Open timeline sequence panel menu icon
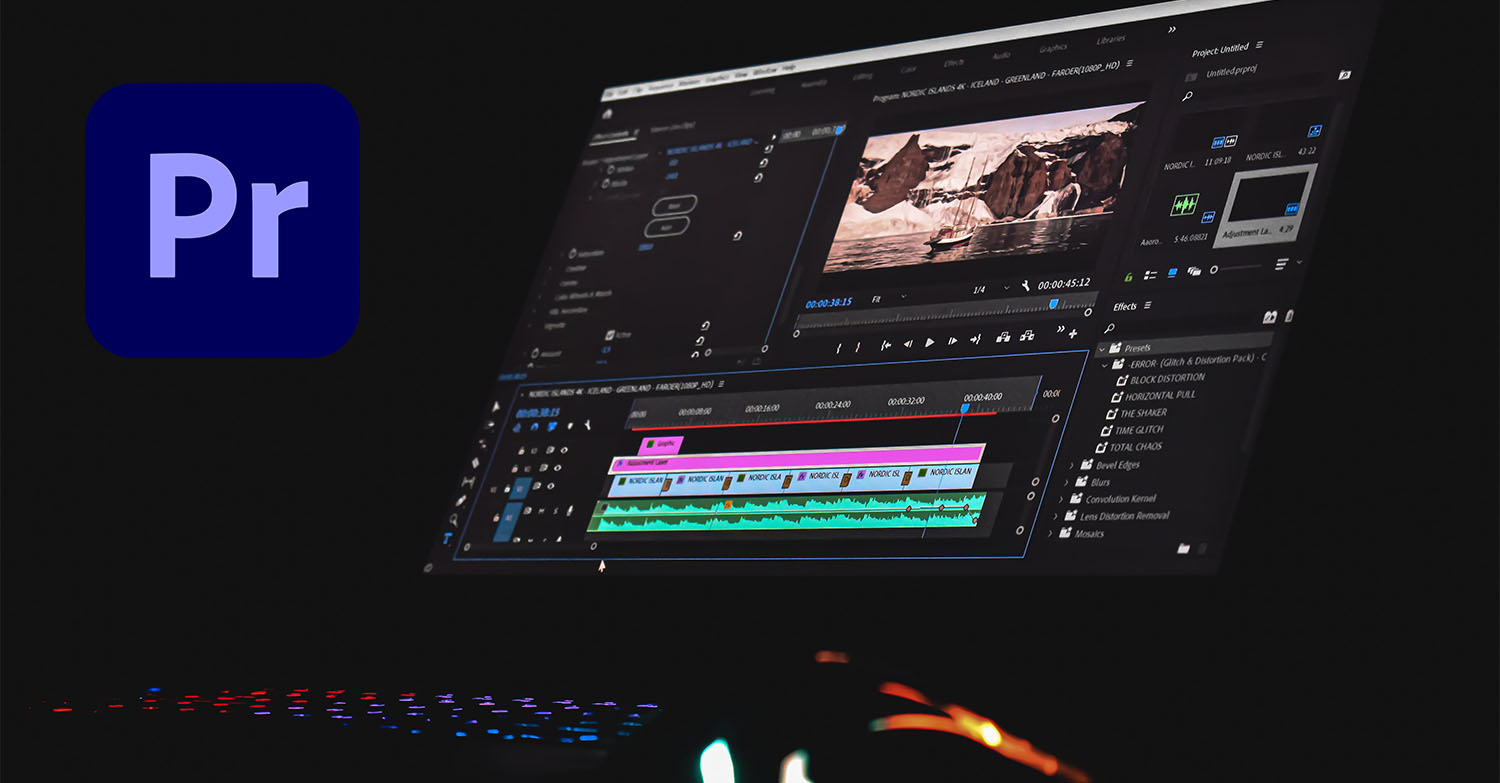The image size is (1500, 783). 721,383
